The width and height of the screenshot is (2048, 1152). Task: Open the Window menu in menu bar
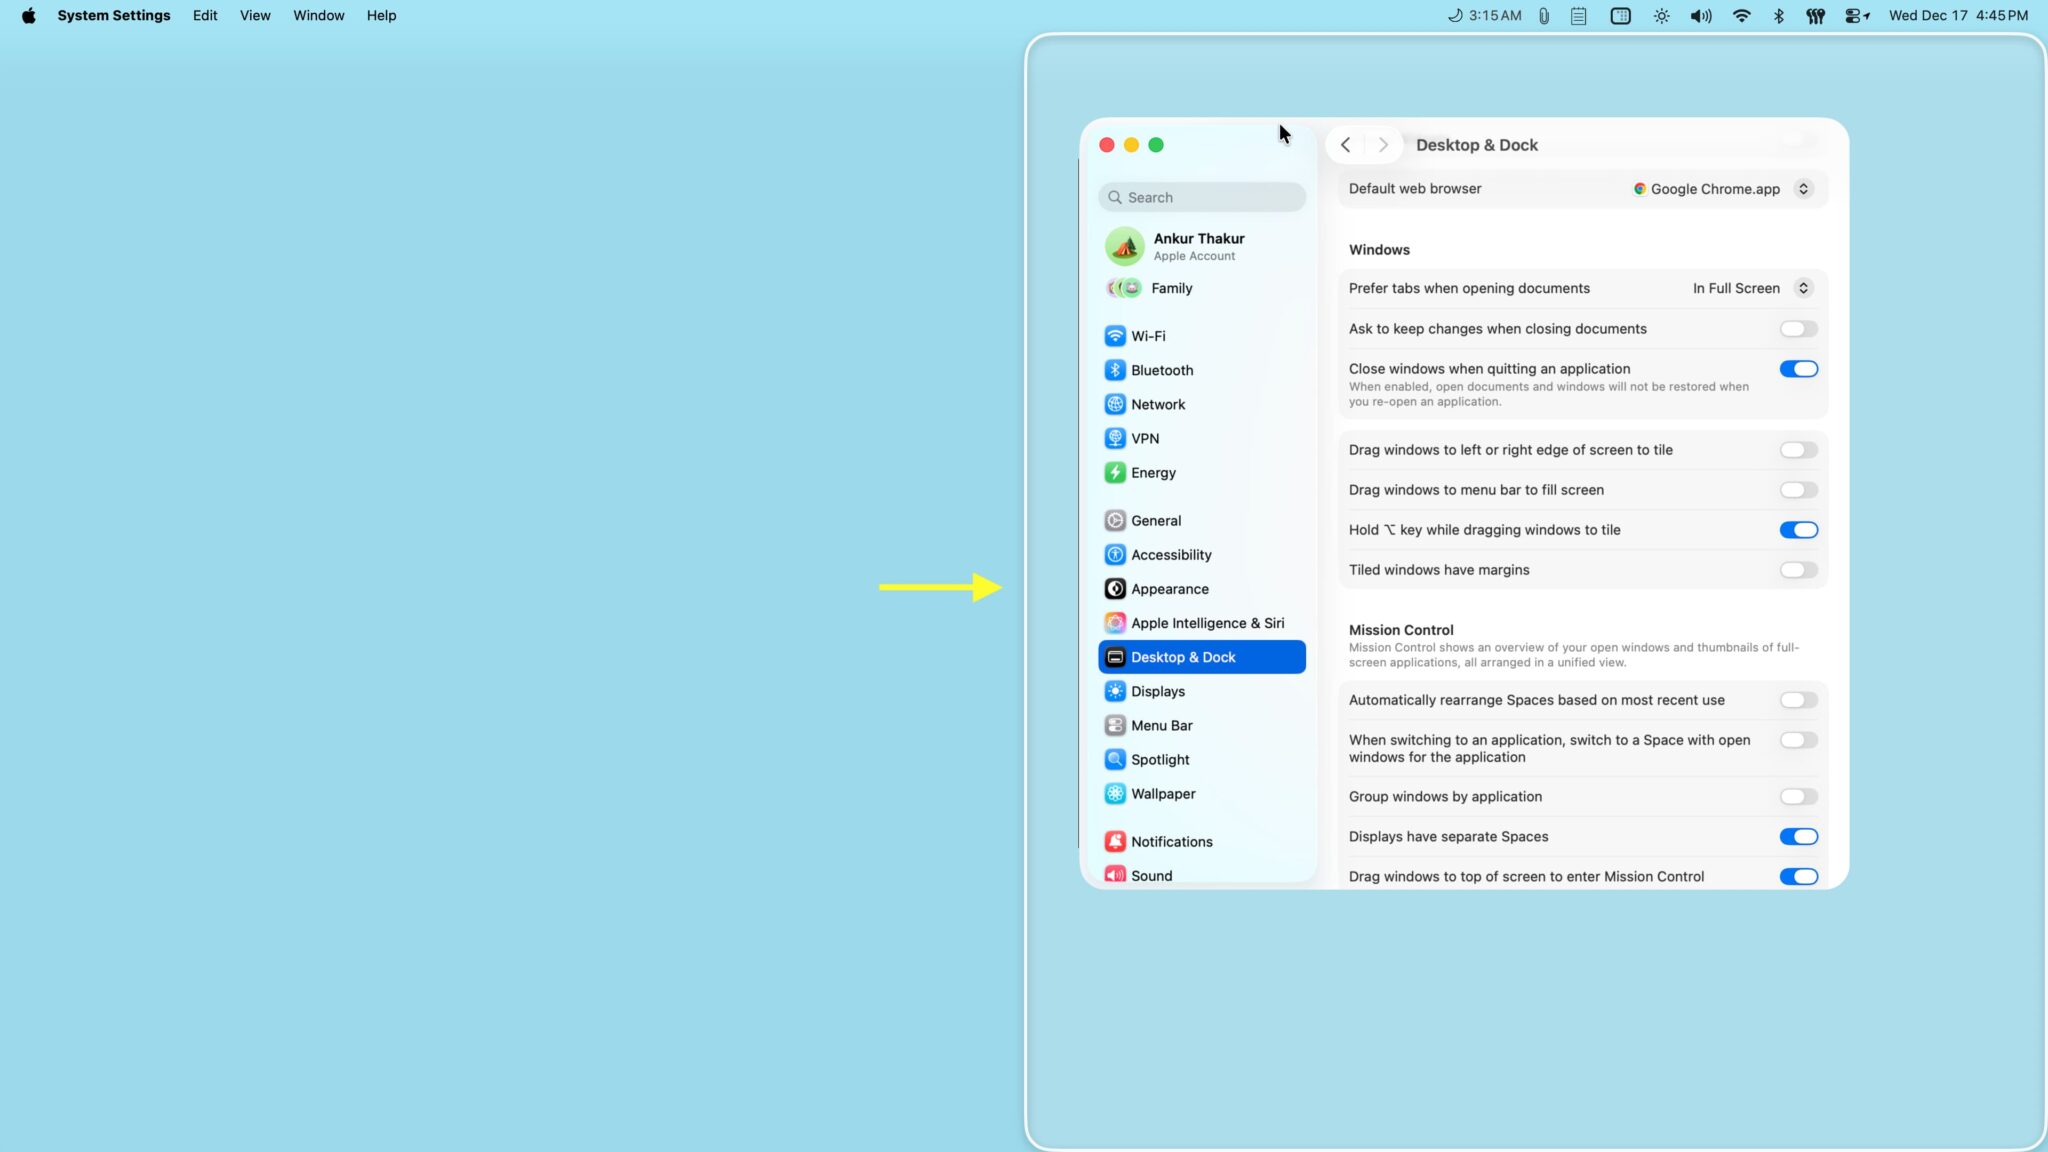(318, 15)
